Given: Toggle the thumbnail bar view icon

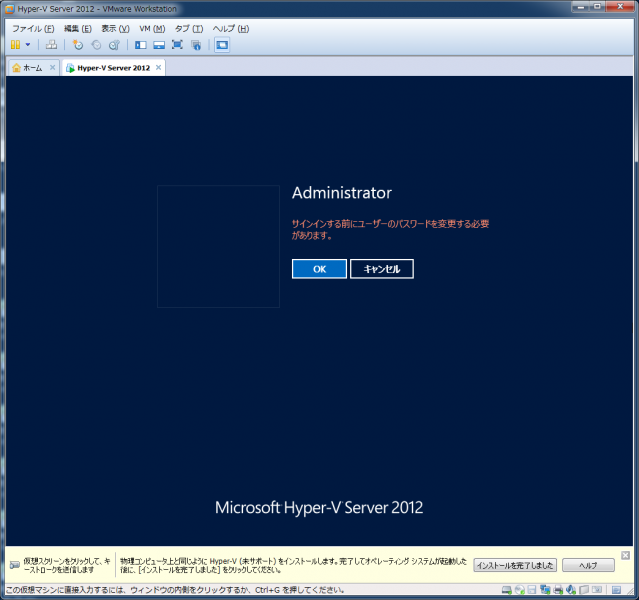Looking at the screenshot, I should (159, 45).
